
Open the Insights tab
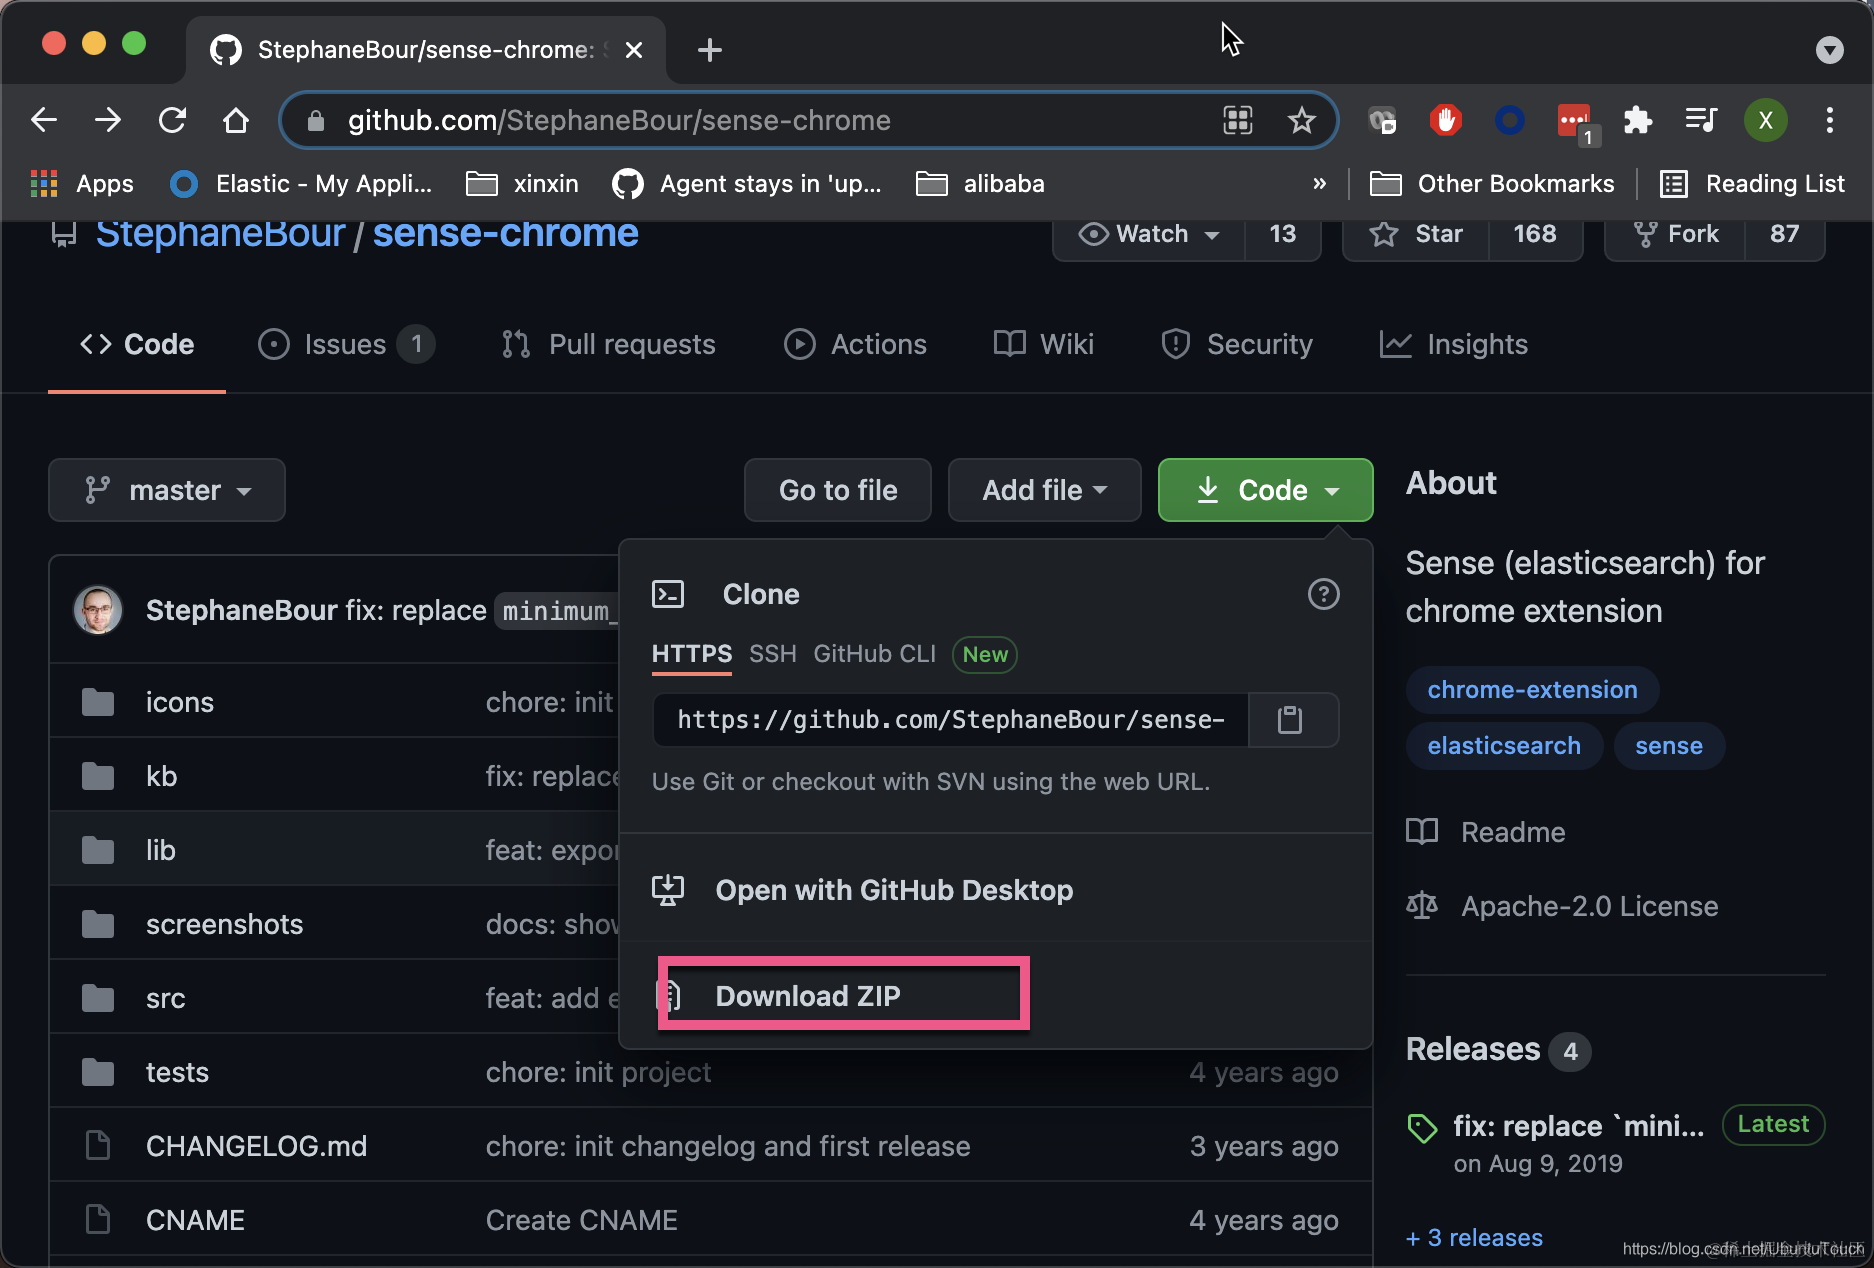pyautogui.click(x=1453, y=344)
